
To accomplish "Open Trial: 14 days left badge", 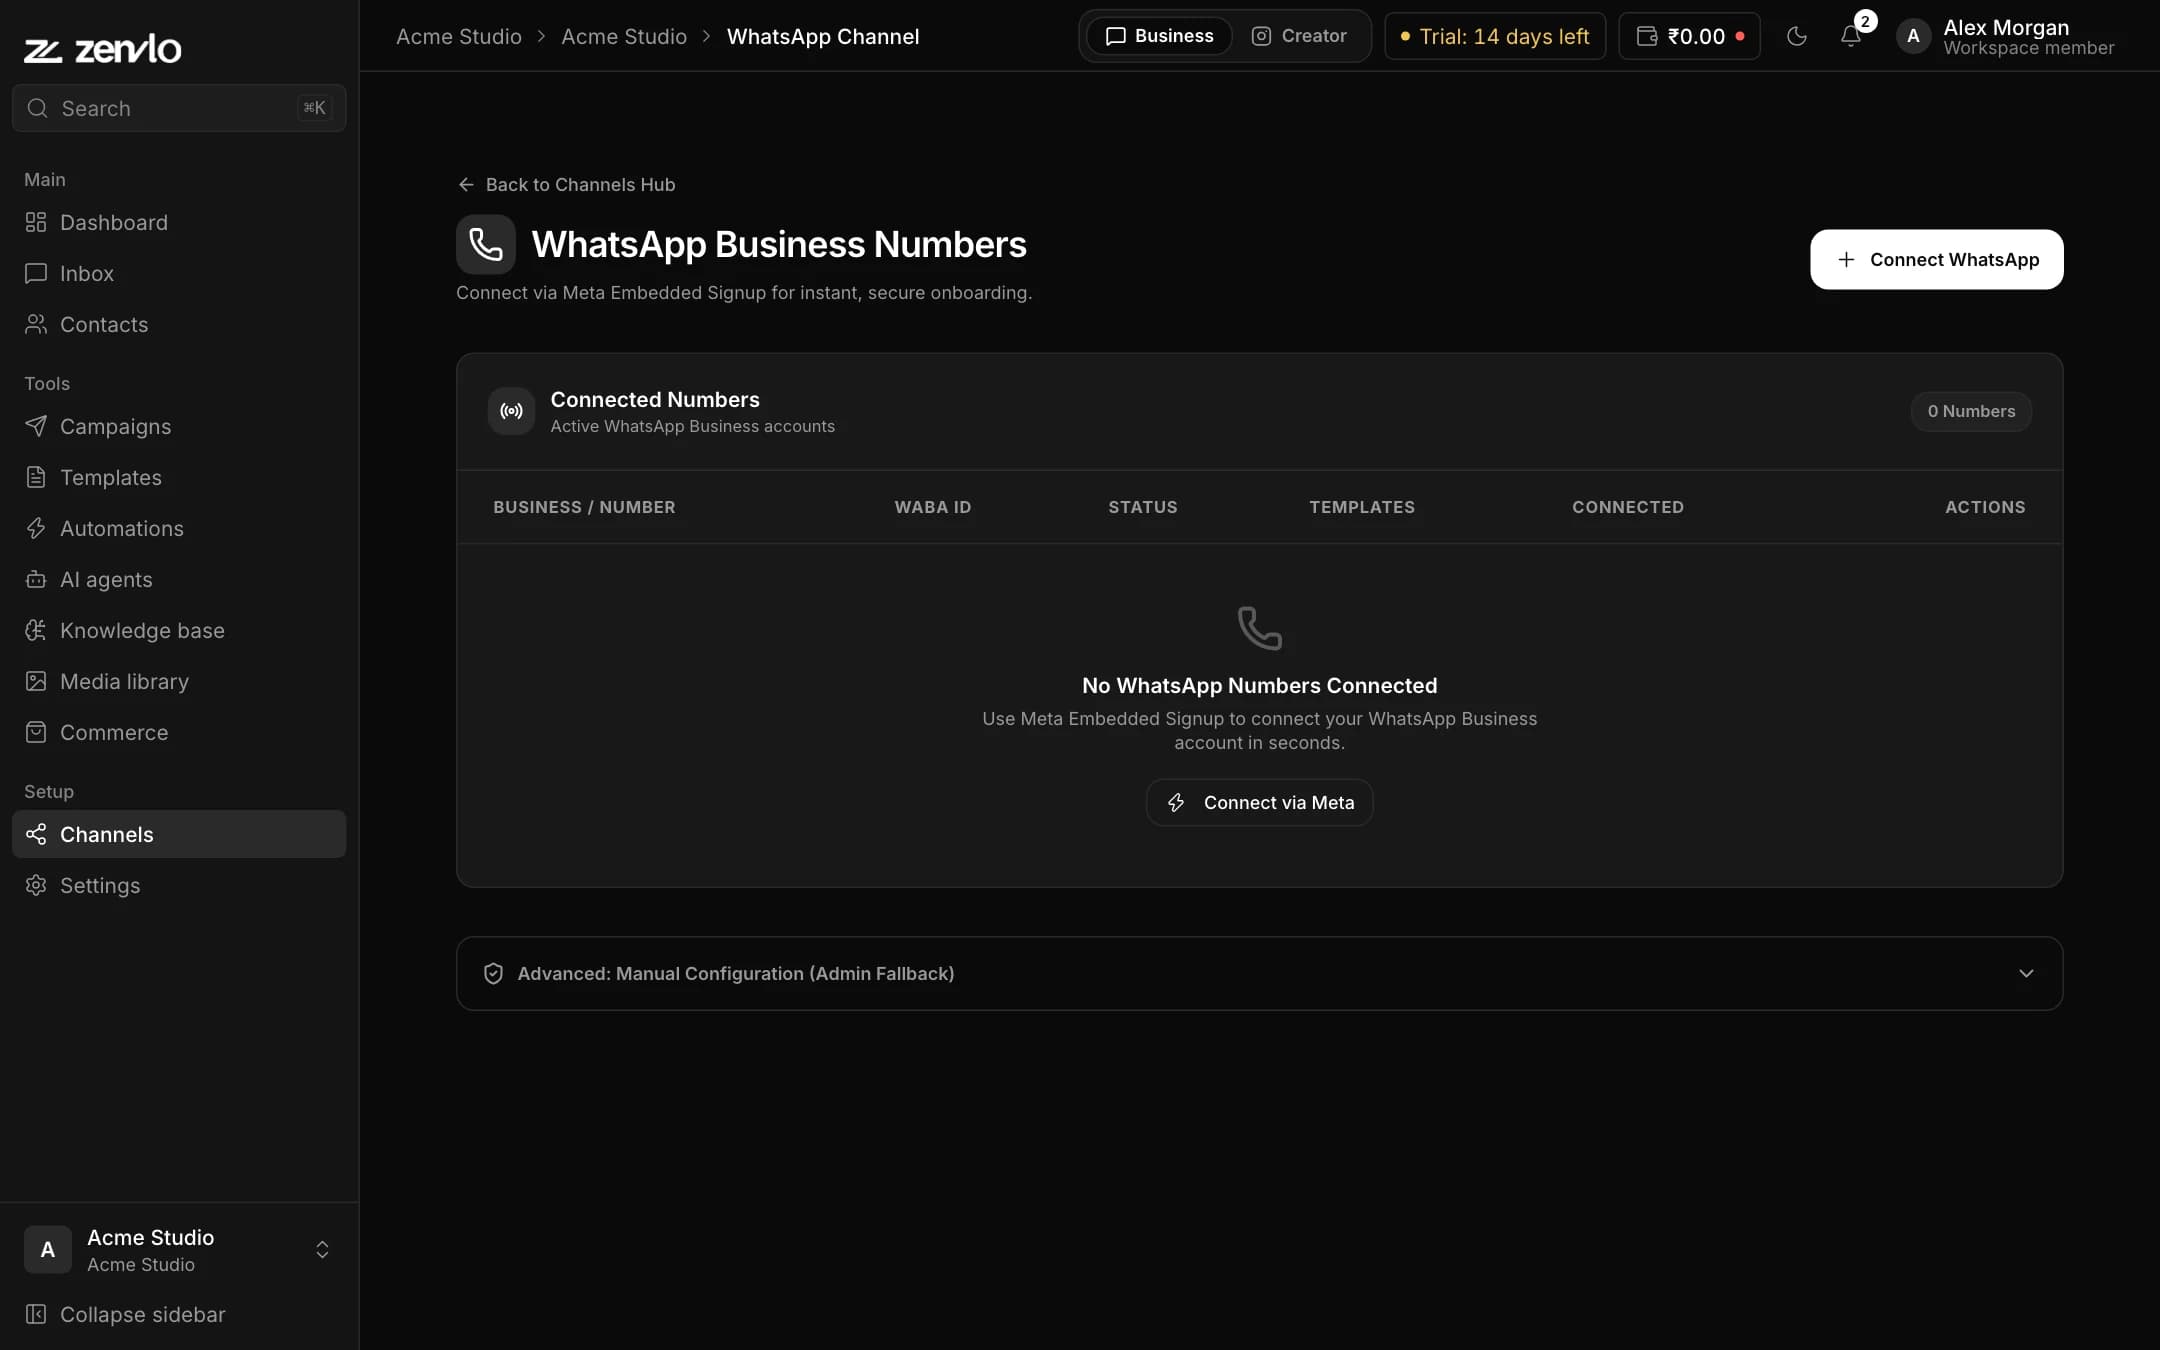I will coord(1495,36).
